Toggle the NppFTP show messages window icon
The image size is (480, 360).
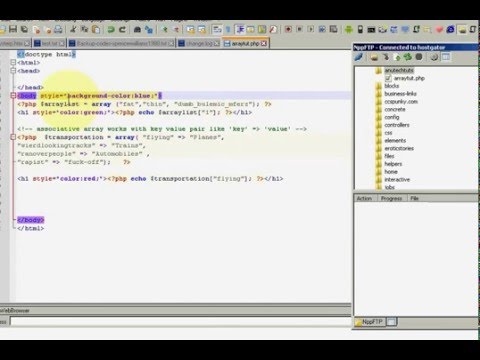pyautogui.click(x=446, y=57)
